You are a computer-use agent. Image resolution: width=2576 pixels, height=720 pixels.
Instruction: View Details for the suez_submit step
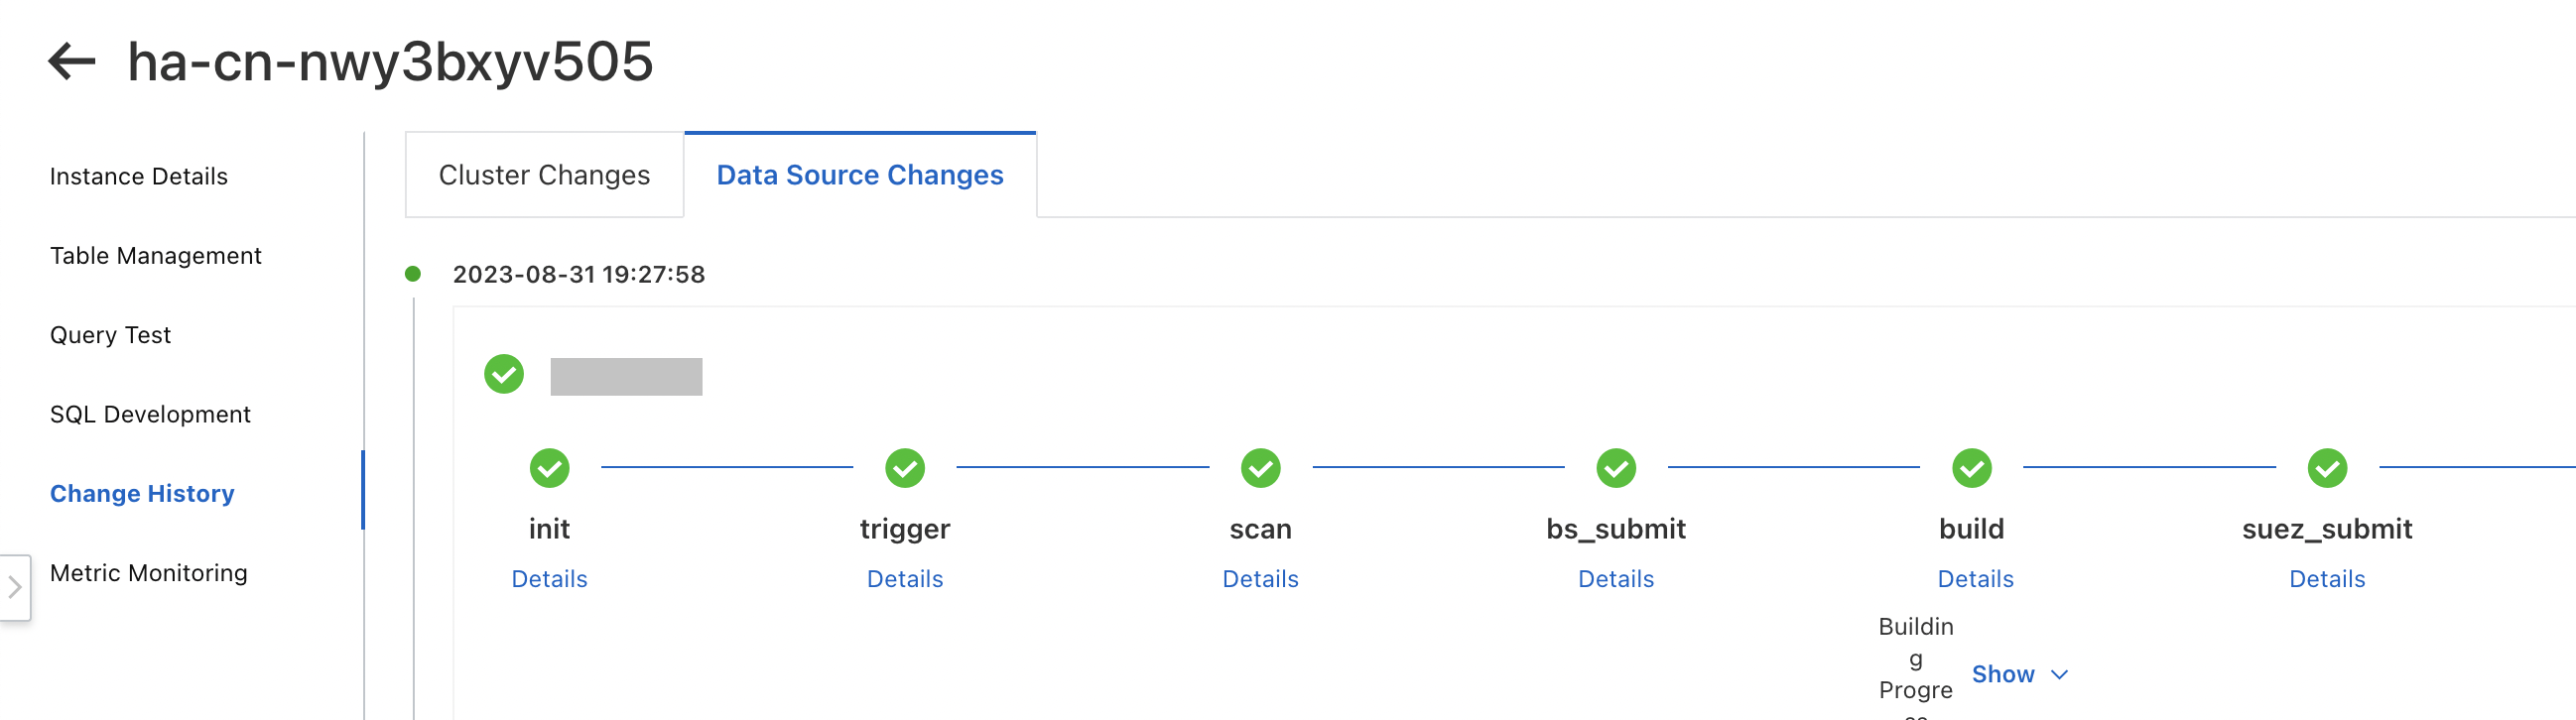(2327, 579)
